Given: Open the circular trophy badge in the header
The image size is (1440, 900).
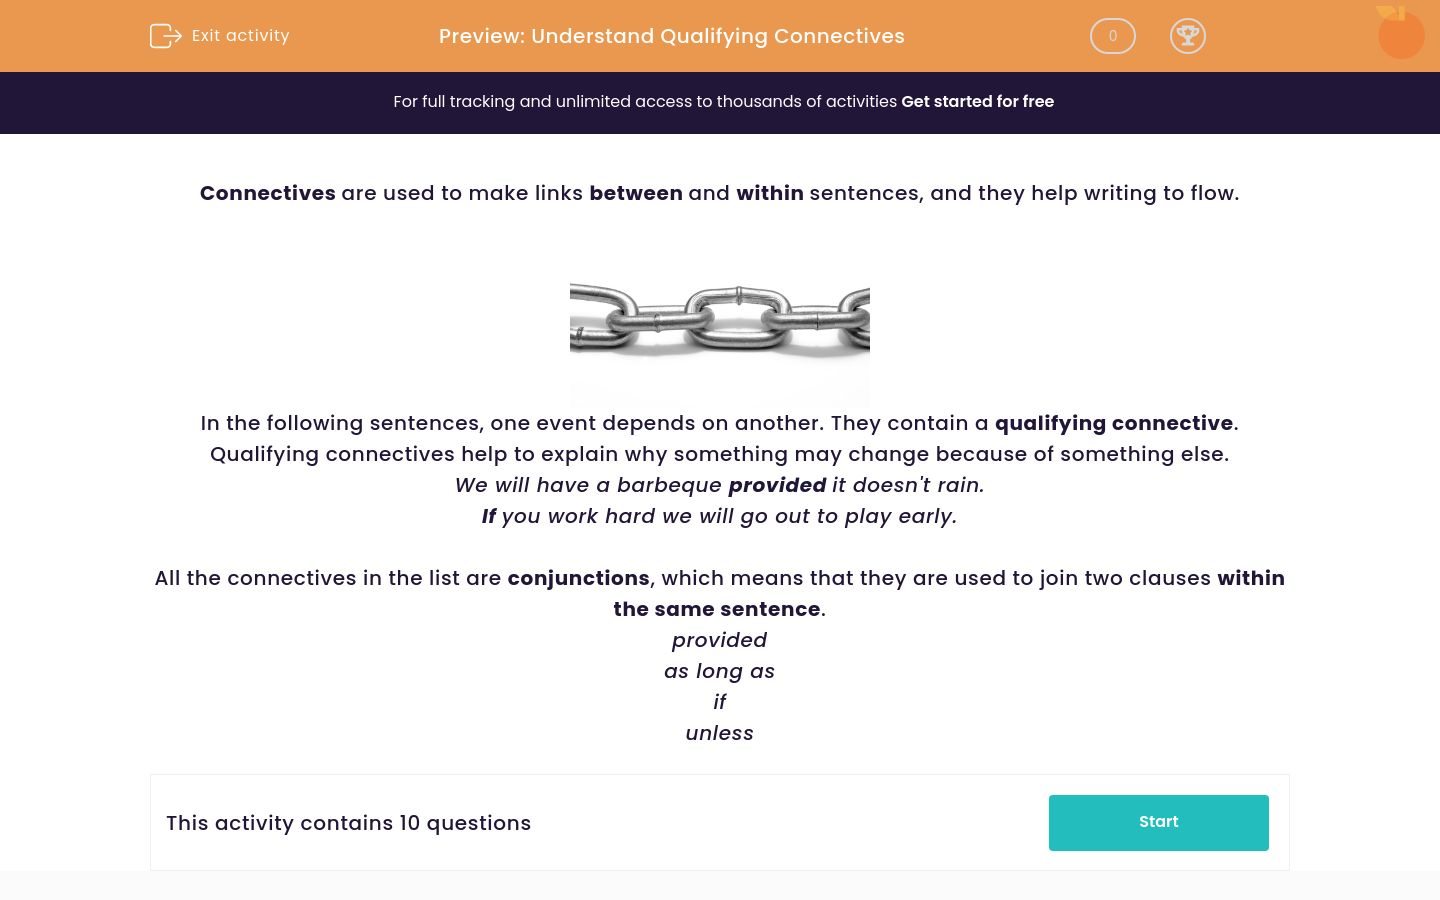Looking at the screenshot, I should [1188, 36].
